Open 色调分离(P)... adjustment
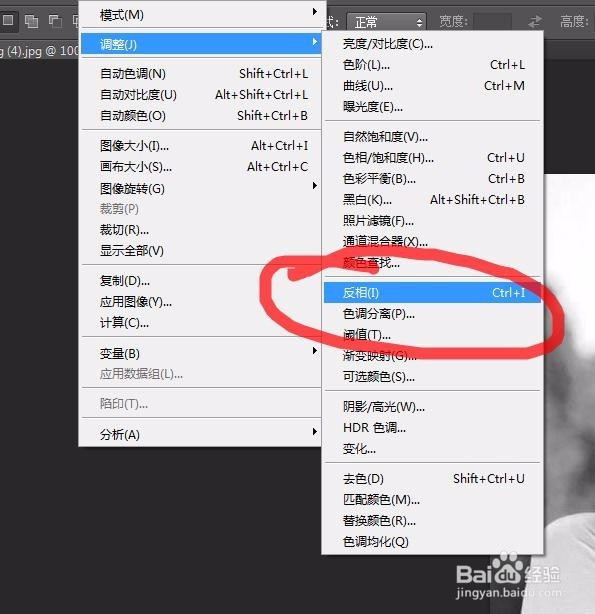Viewport: 595px width, 614px height. click(432, 314)
